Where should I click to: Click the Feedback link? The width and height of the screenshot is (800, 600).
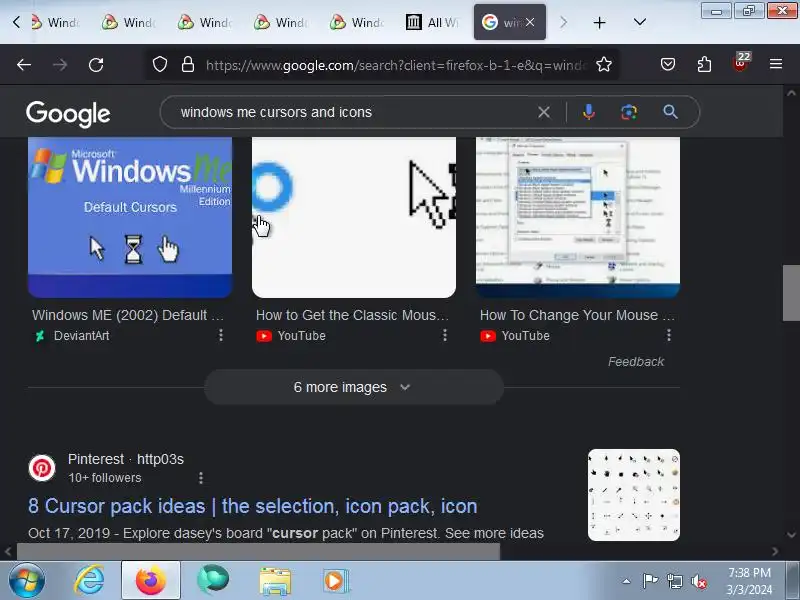[x=636, y=362]
